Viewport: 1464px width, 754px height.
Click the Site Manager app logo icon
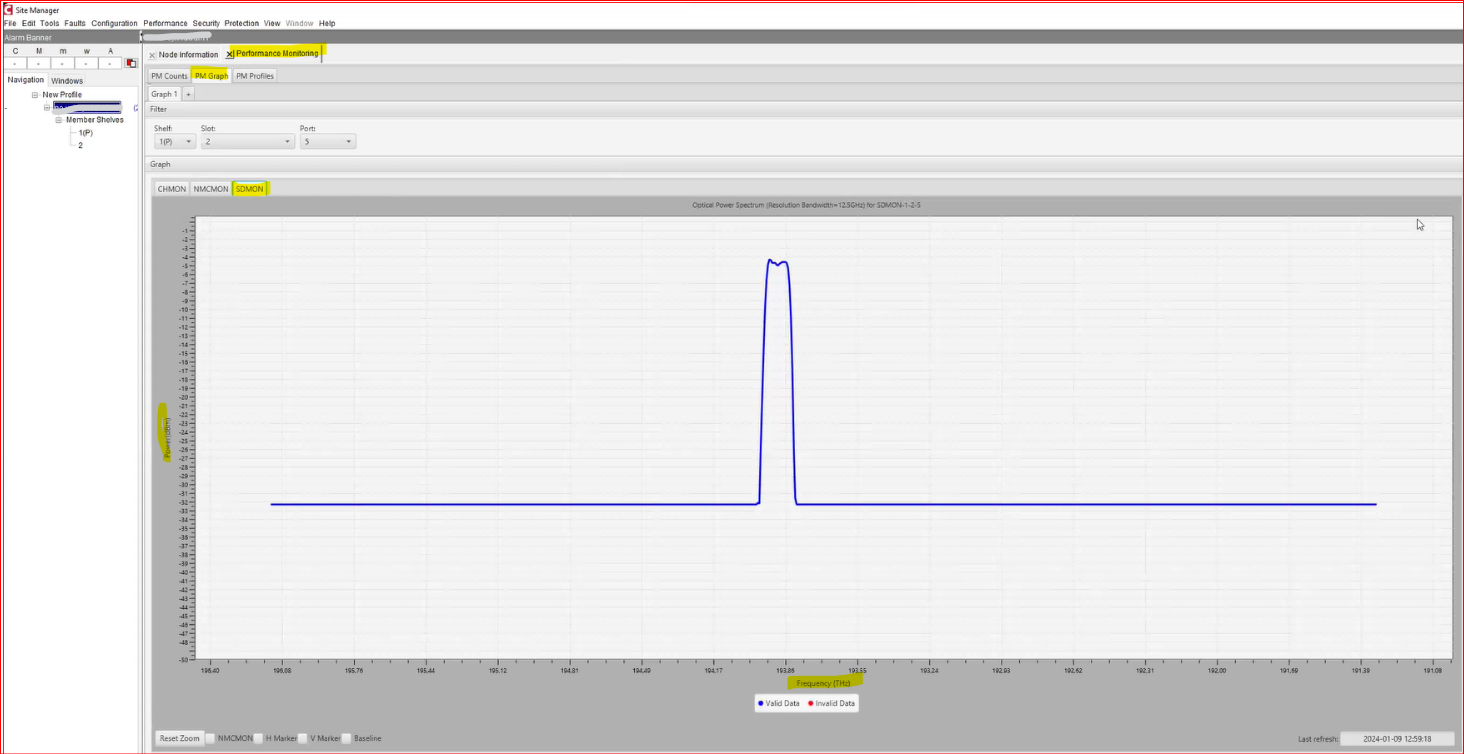point(8,10)
